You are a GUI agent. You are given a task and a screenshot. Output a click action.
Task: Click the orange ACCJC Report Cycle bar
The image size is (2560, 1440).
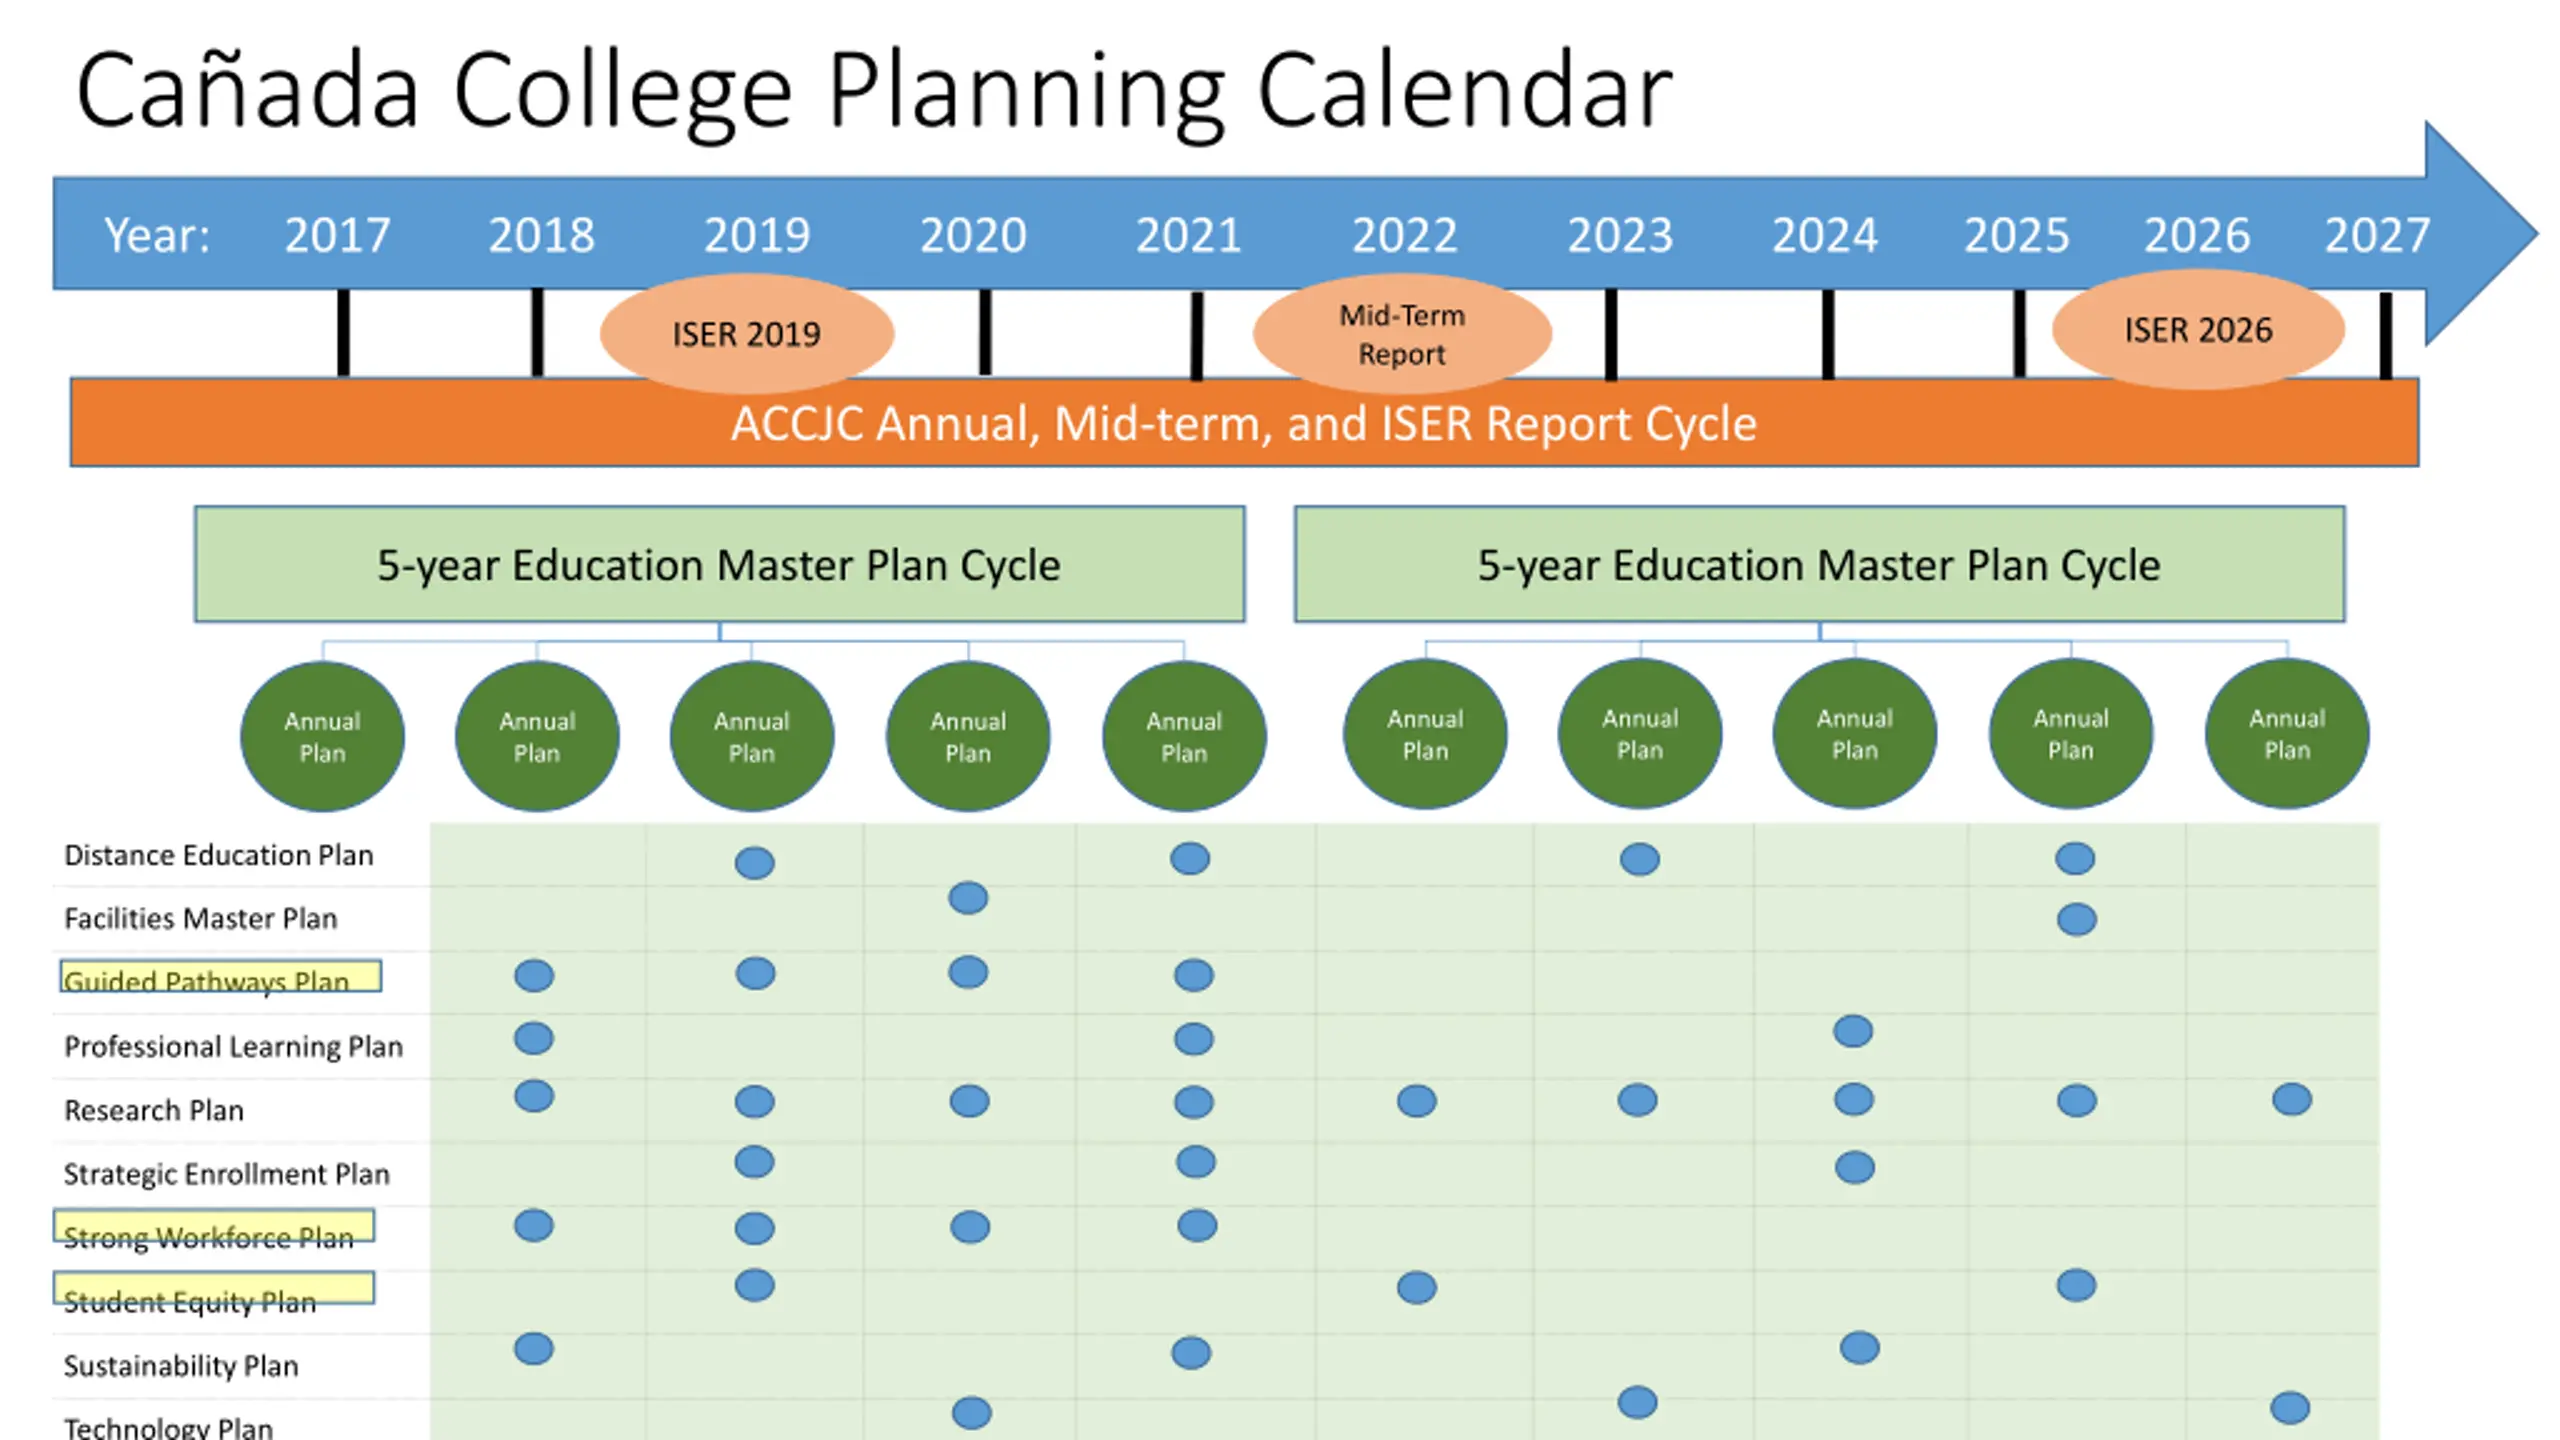1243,423
